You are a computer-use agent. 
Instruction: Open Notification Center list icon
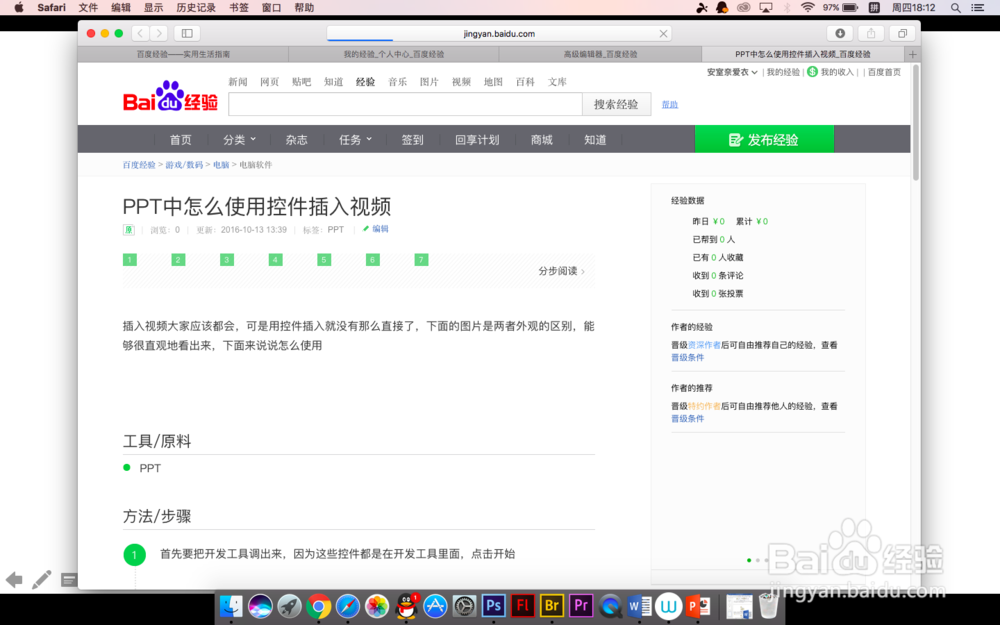pyautogui.click(x=977, y=8)
